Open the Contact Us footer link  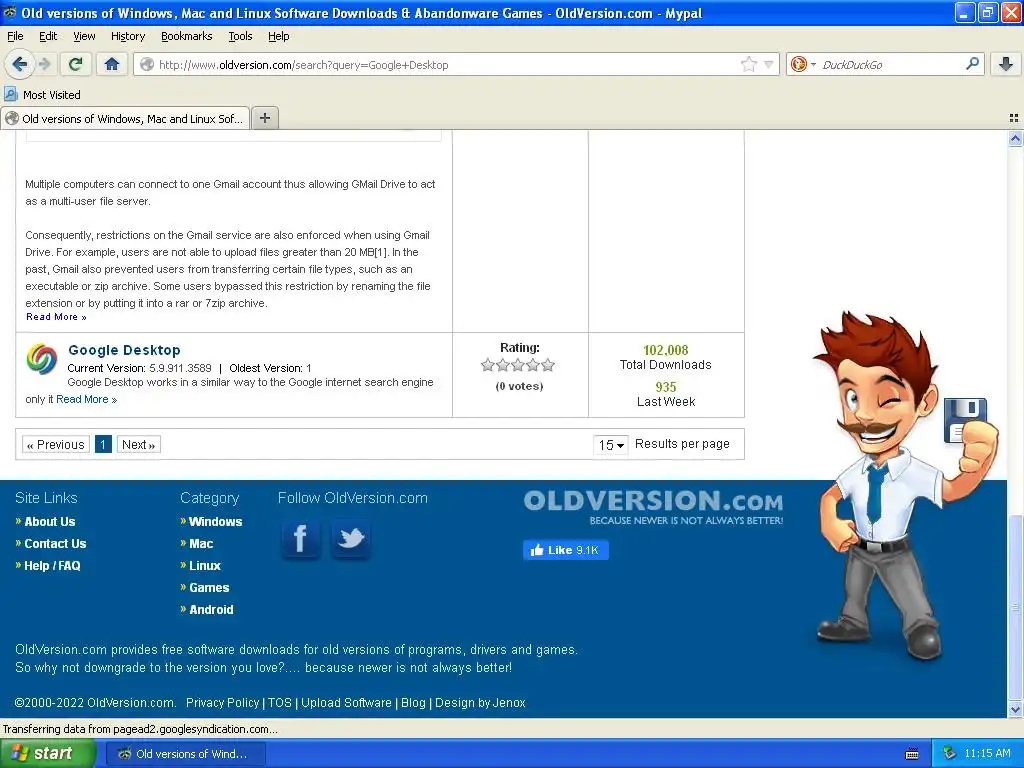[55, 543]
